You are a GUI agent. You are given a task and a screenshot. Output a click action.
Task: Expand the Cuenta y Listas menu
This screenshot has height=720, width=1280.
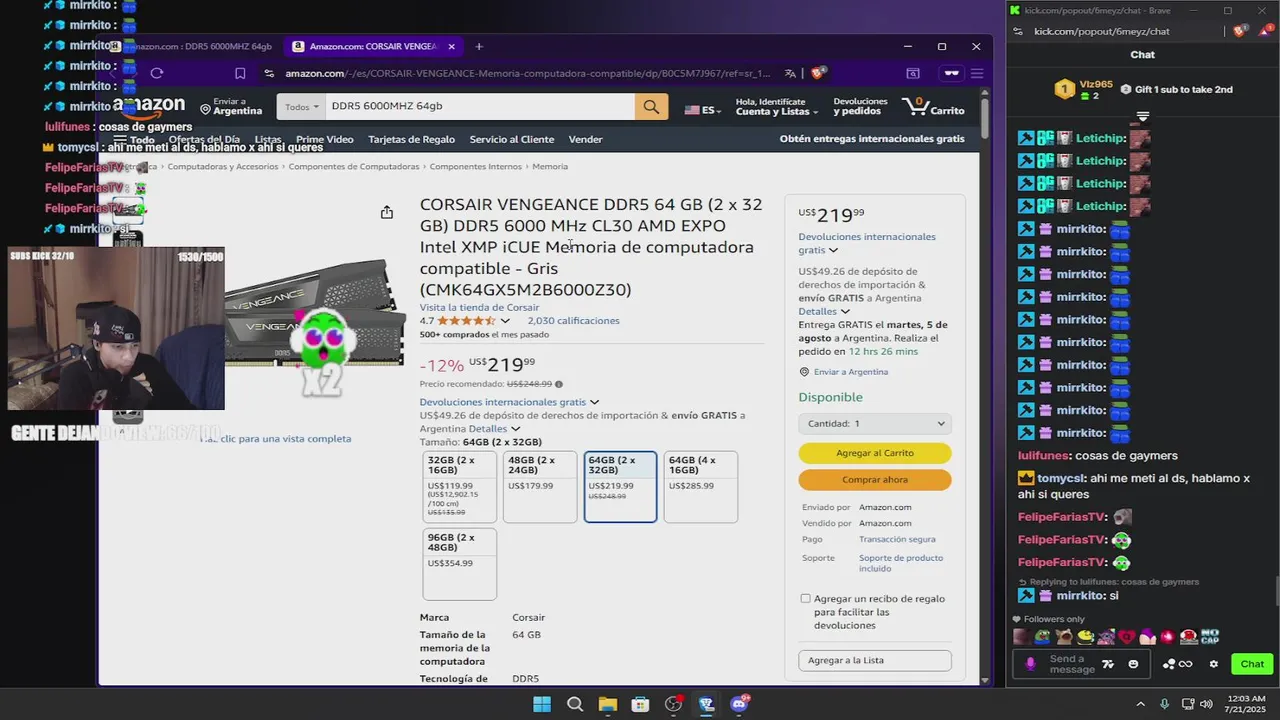click(x=777, y=106)
